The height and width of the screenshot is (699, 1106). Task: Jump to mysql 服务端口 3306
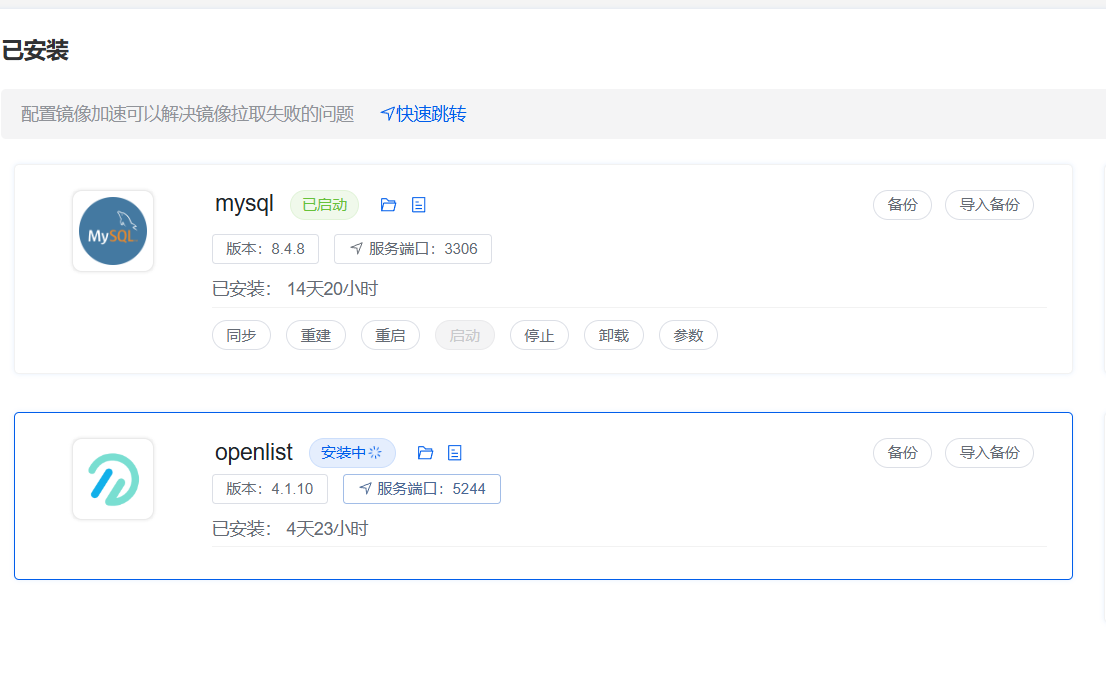(413, 249)
